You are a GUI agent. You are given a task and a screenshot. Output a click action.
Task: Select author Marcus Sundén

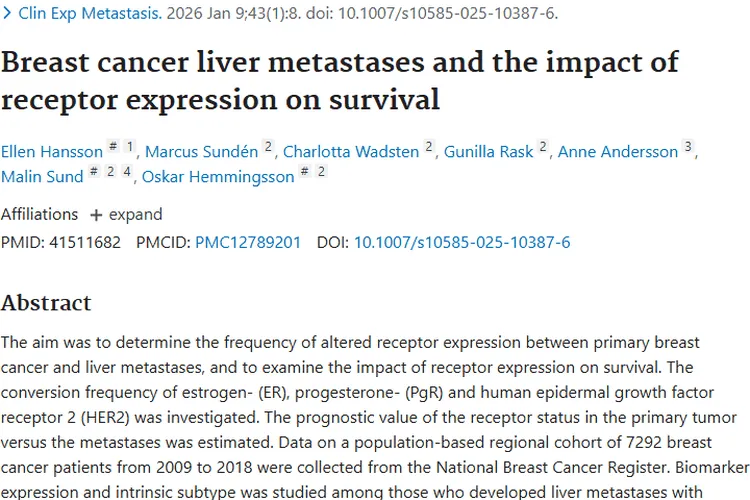point(201,152)
